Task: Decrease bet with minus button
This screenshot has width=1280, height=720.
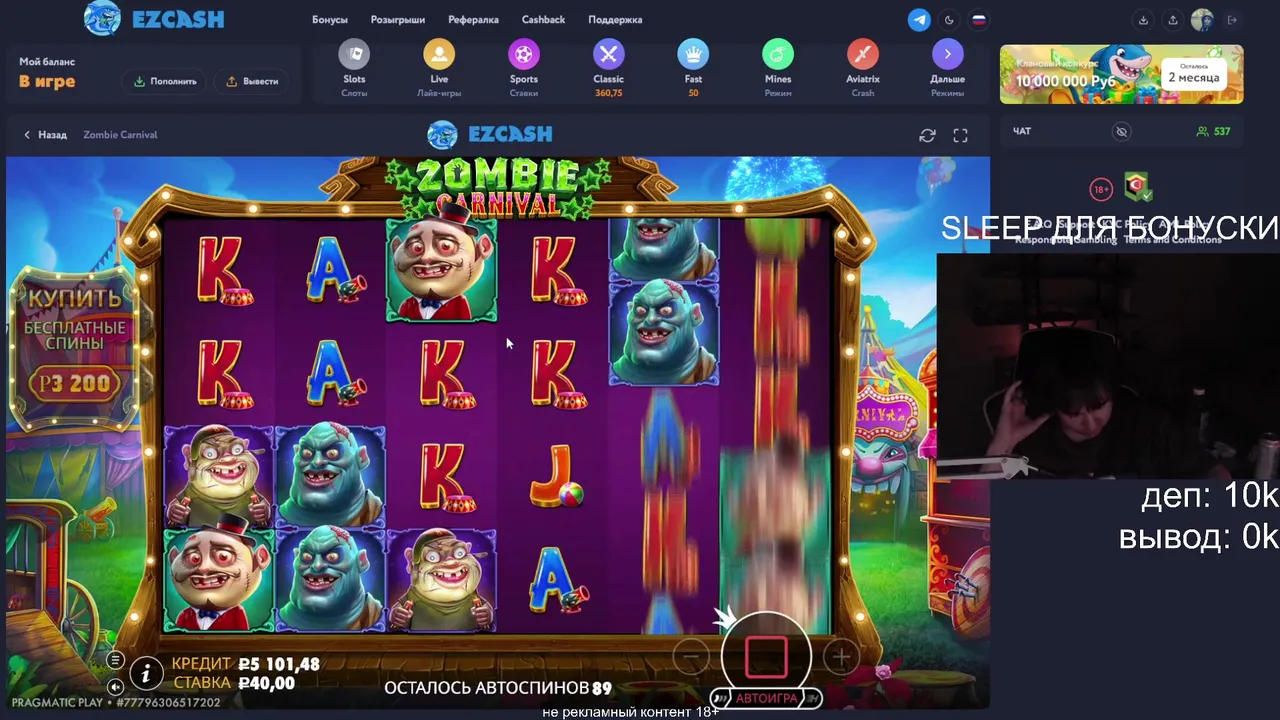Action: click(691, 657)
